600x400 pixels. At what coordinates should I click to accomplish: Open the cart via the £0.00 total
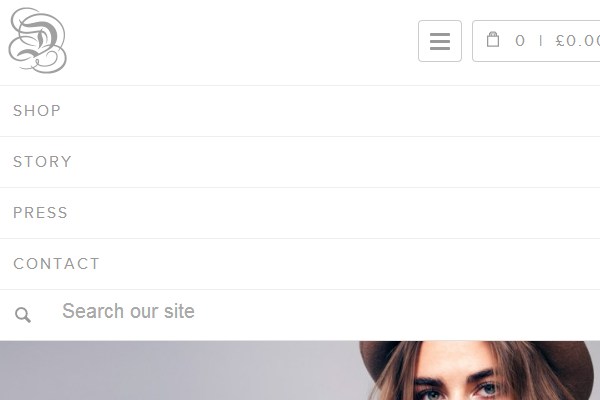[578, 41]
